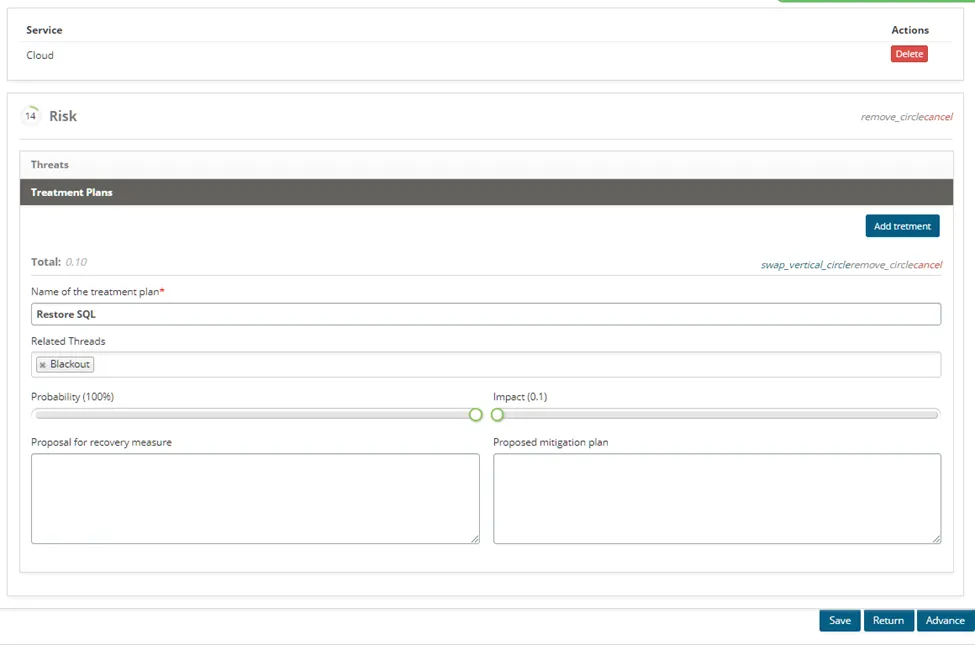
Task: Expand the Threats section
Action: click(x=486, y=165)
